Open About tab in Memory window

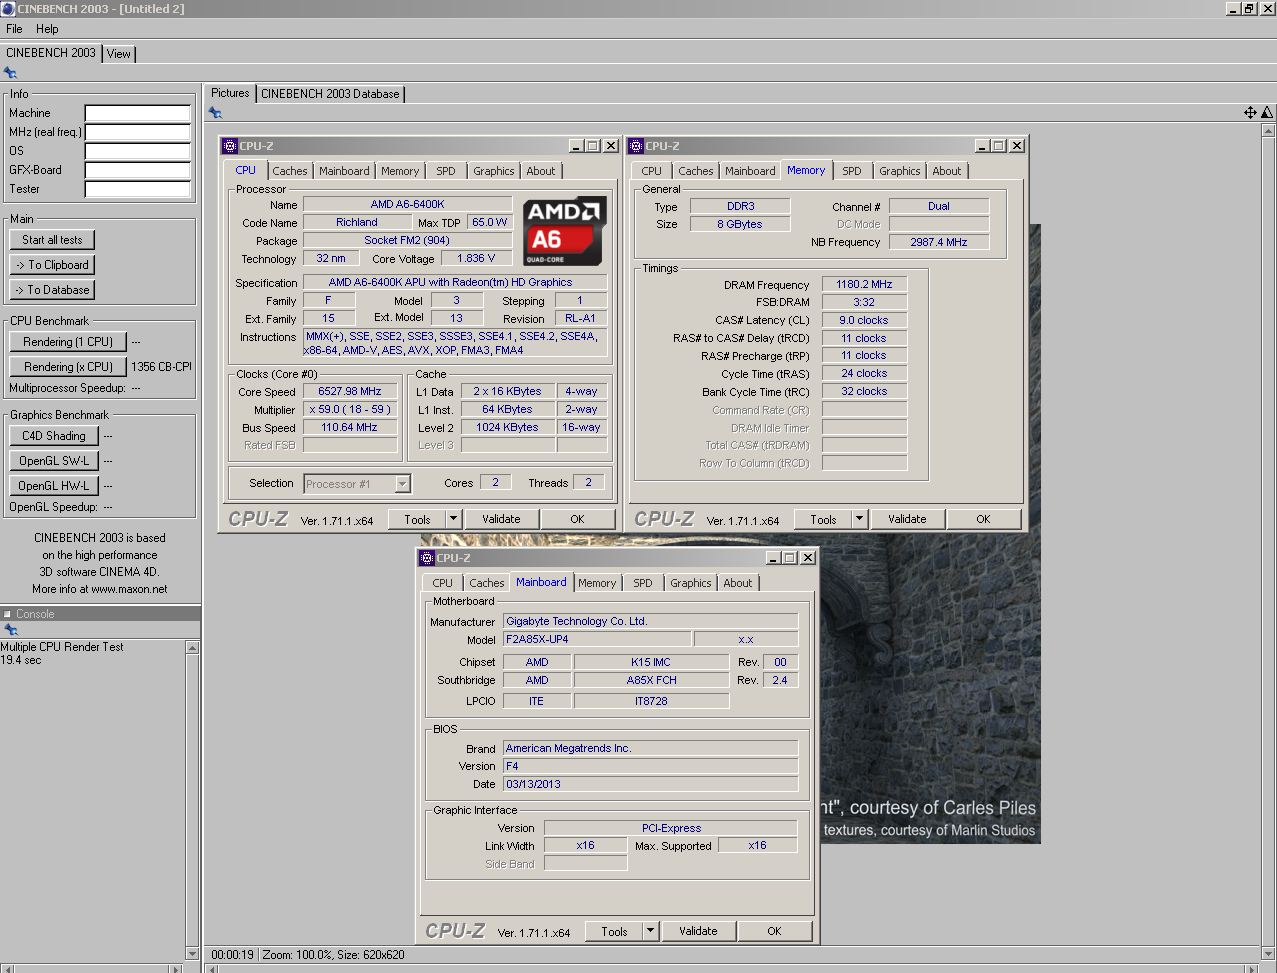pyautogui.click(x=947, y=171)
